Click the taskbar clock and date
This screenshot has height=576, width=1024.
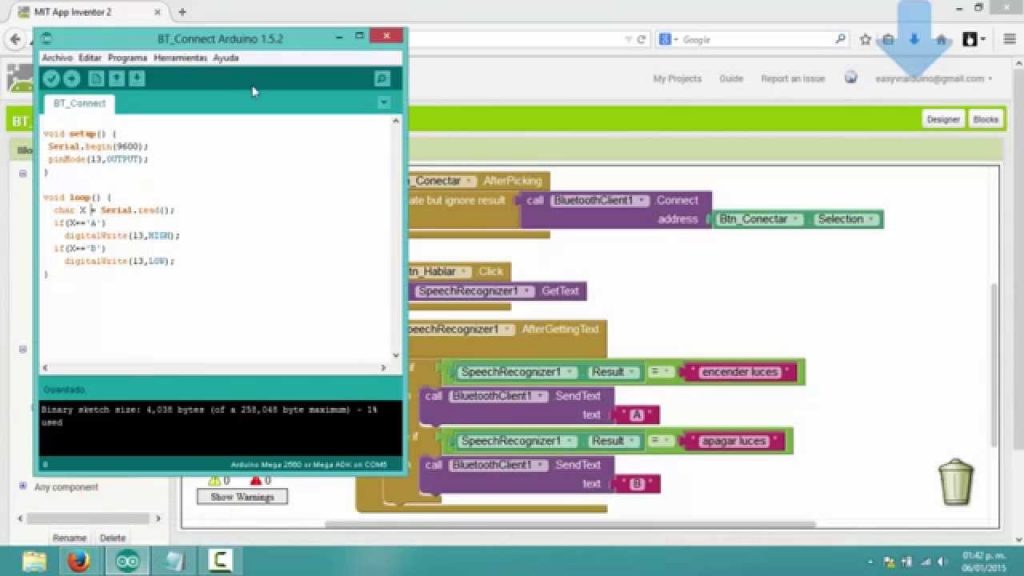point(984,562)
